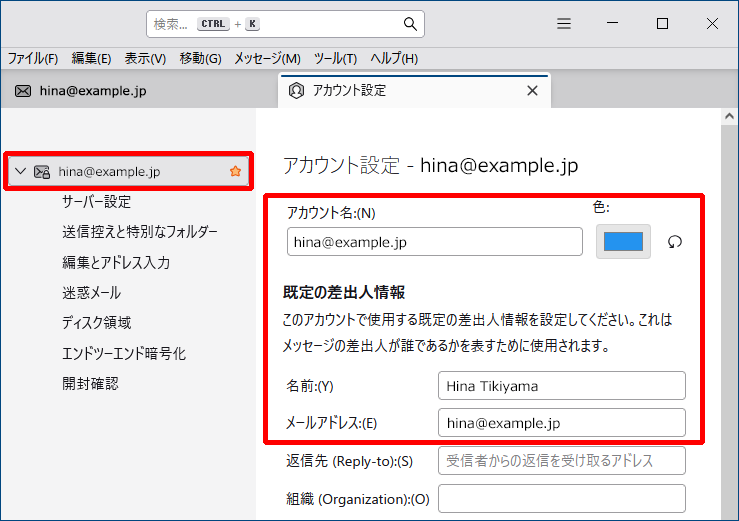This screenshot has height=521, width=739.
Task: Click the vertical scrollbar track
Action: click(729, 323)
